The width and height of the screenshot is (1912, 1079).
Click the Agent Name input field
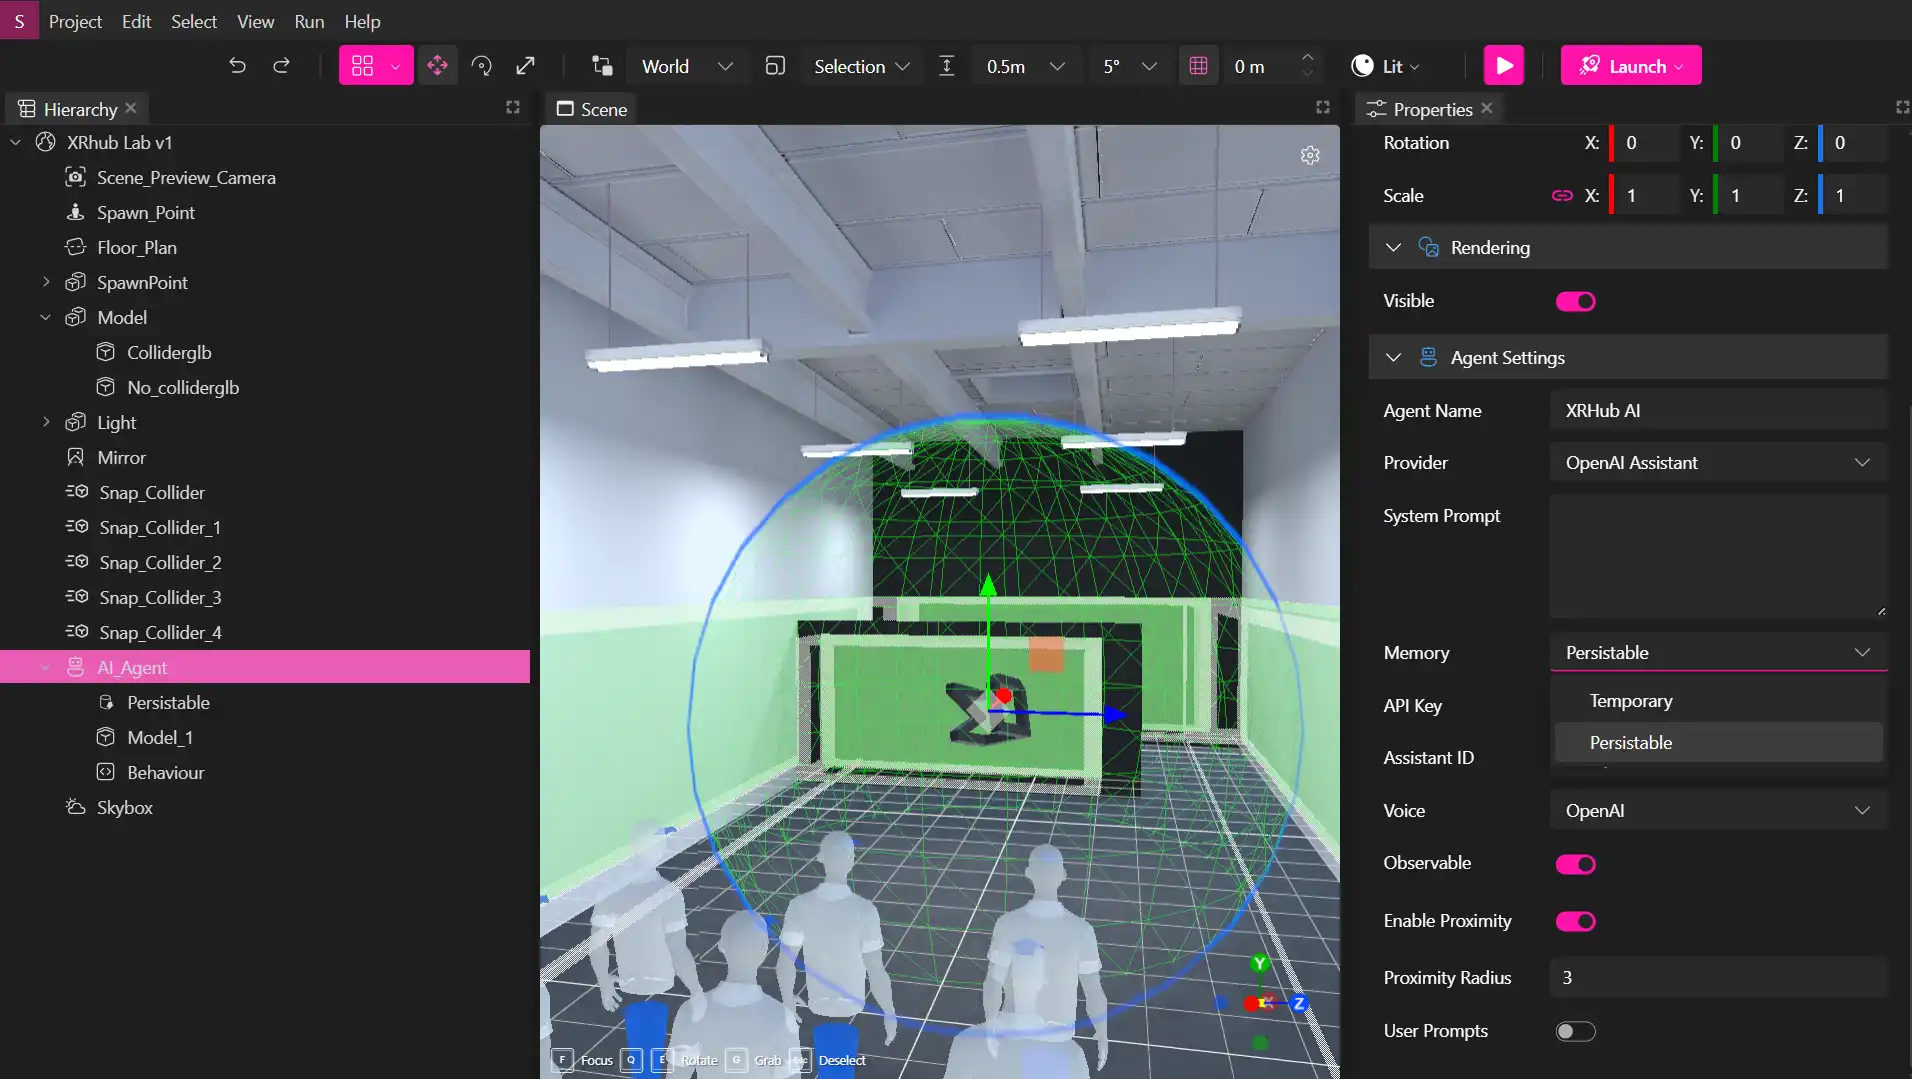coord(1718,411)
